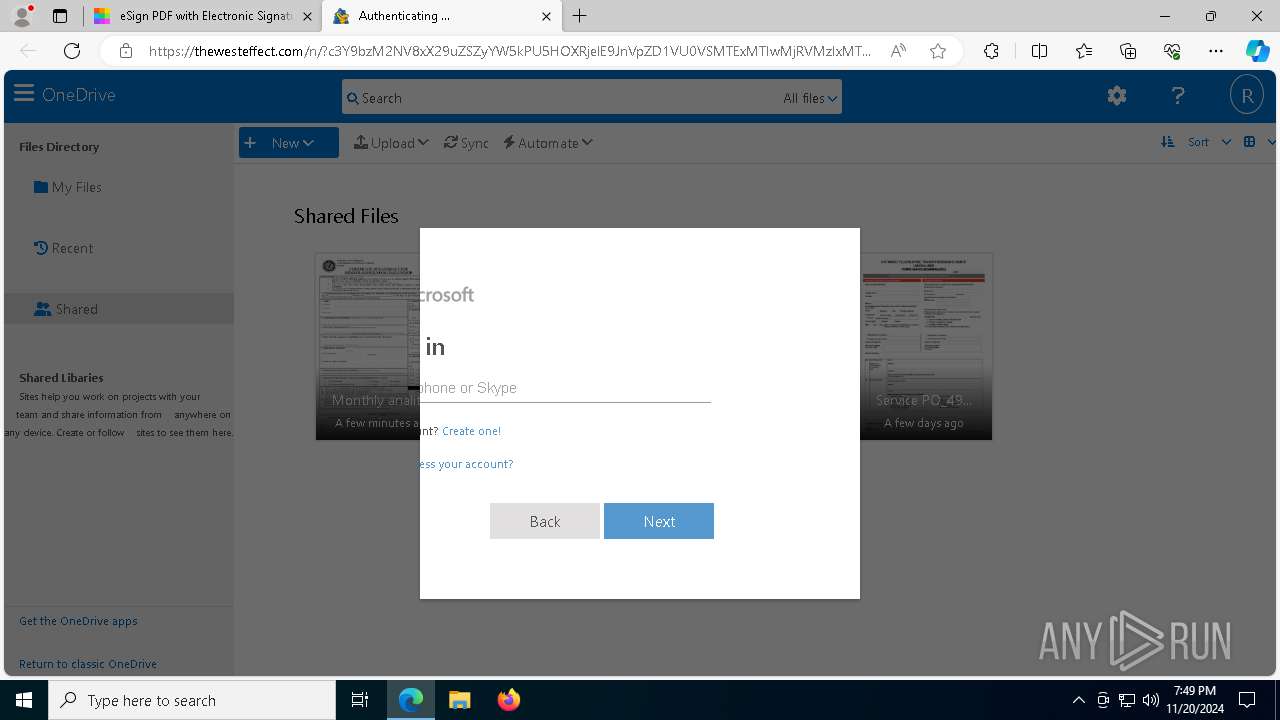Open the OneDrive hamburger menu
Screen dimensions: 1280x720
coord(24,94)
